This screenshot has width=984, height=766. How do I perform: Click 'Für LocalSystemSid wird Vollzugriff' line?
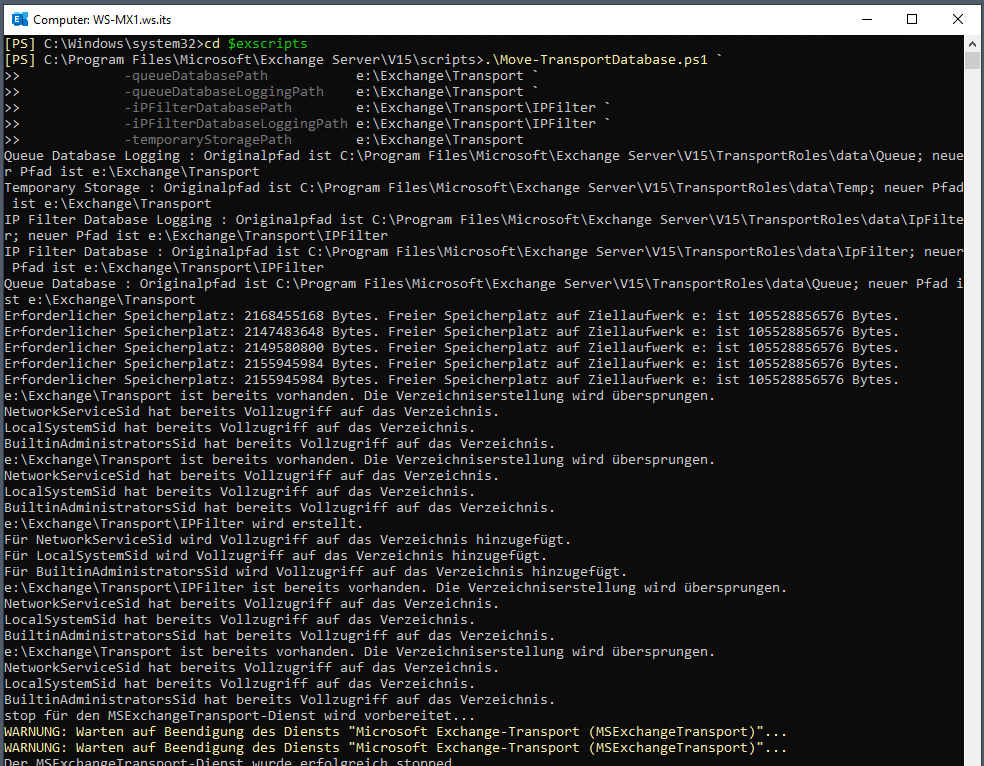pyautogui.click(x=275, y=556)
